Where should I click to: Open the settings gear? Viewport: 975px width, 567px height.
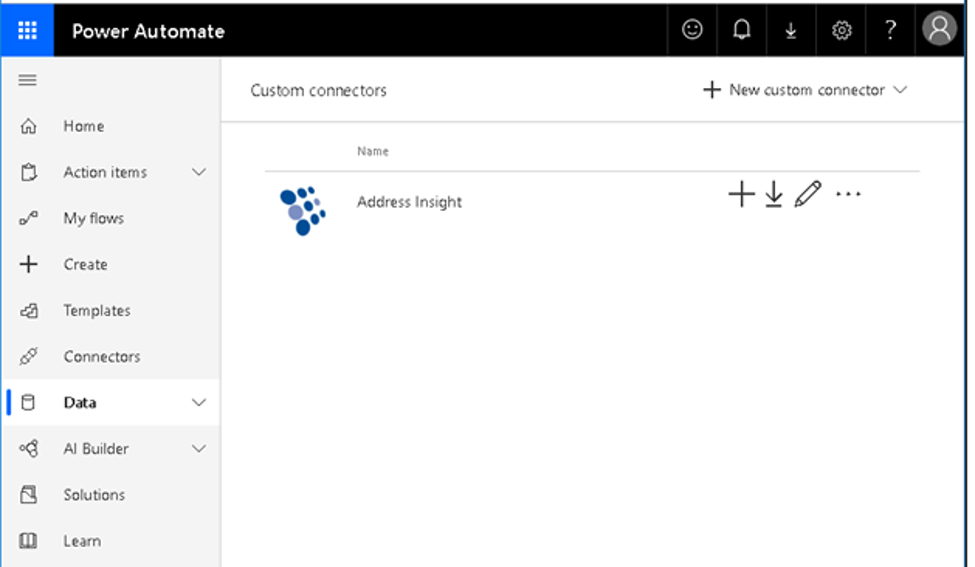click(841, 30)
